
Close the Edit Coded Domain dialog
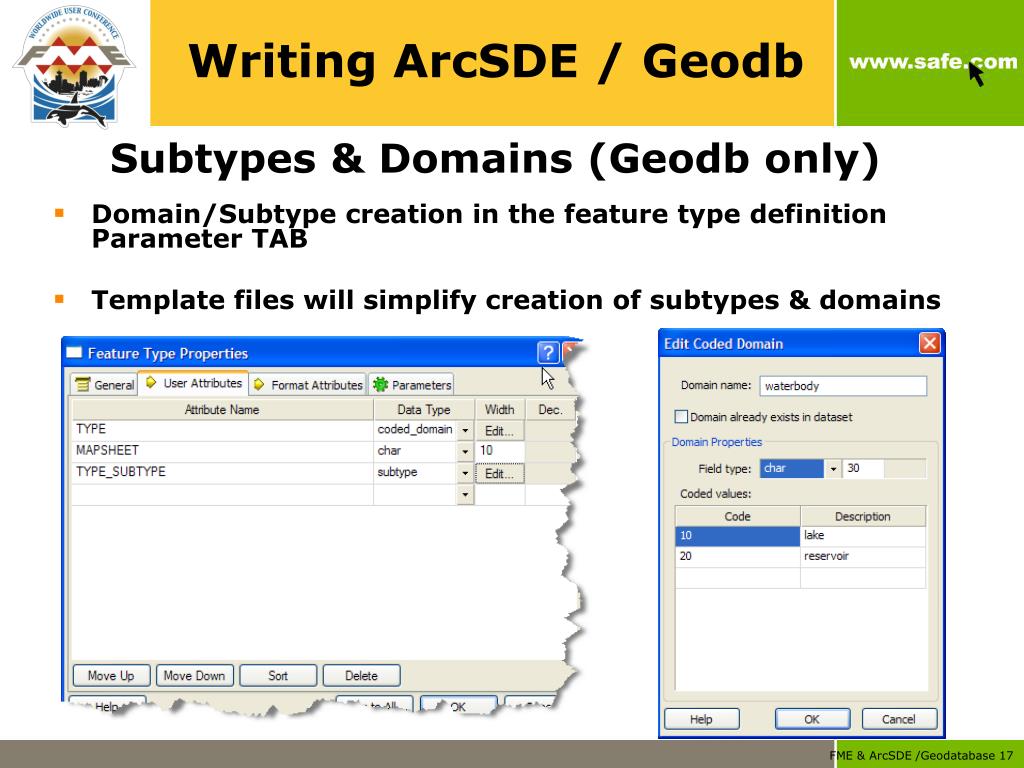pos(929,343)
